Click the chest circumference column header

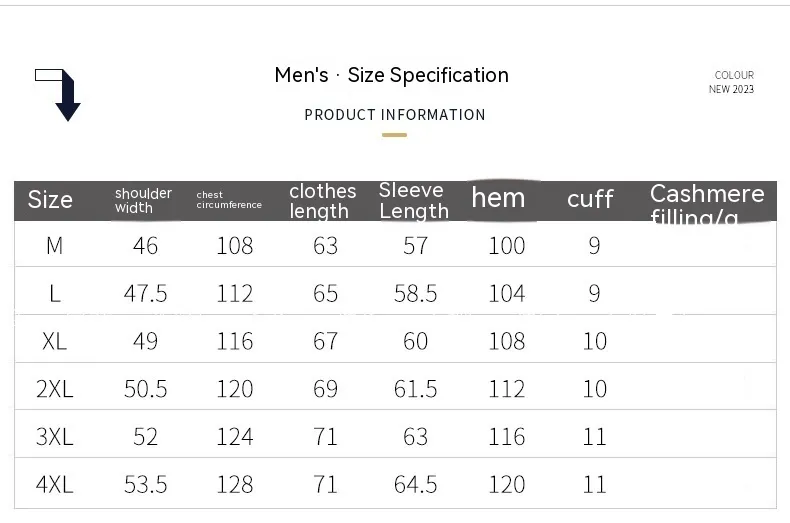pyautogui.click(x=229, y=200)
